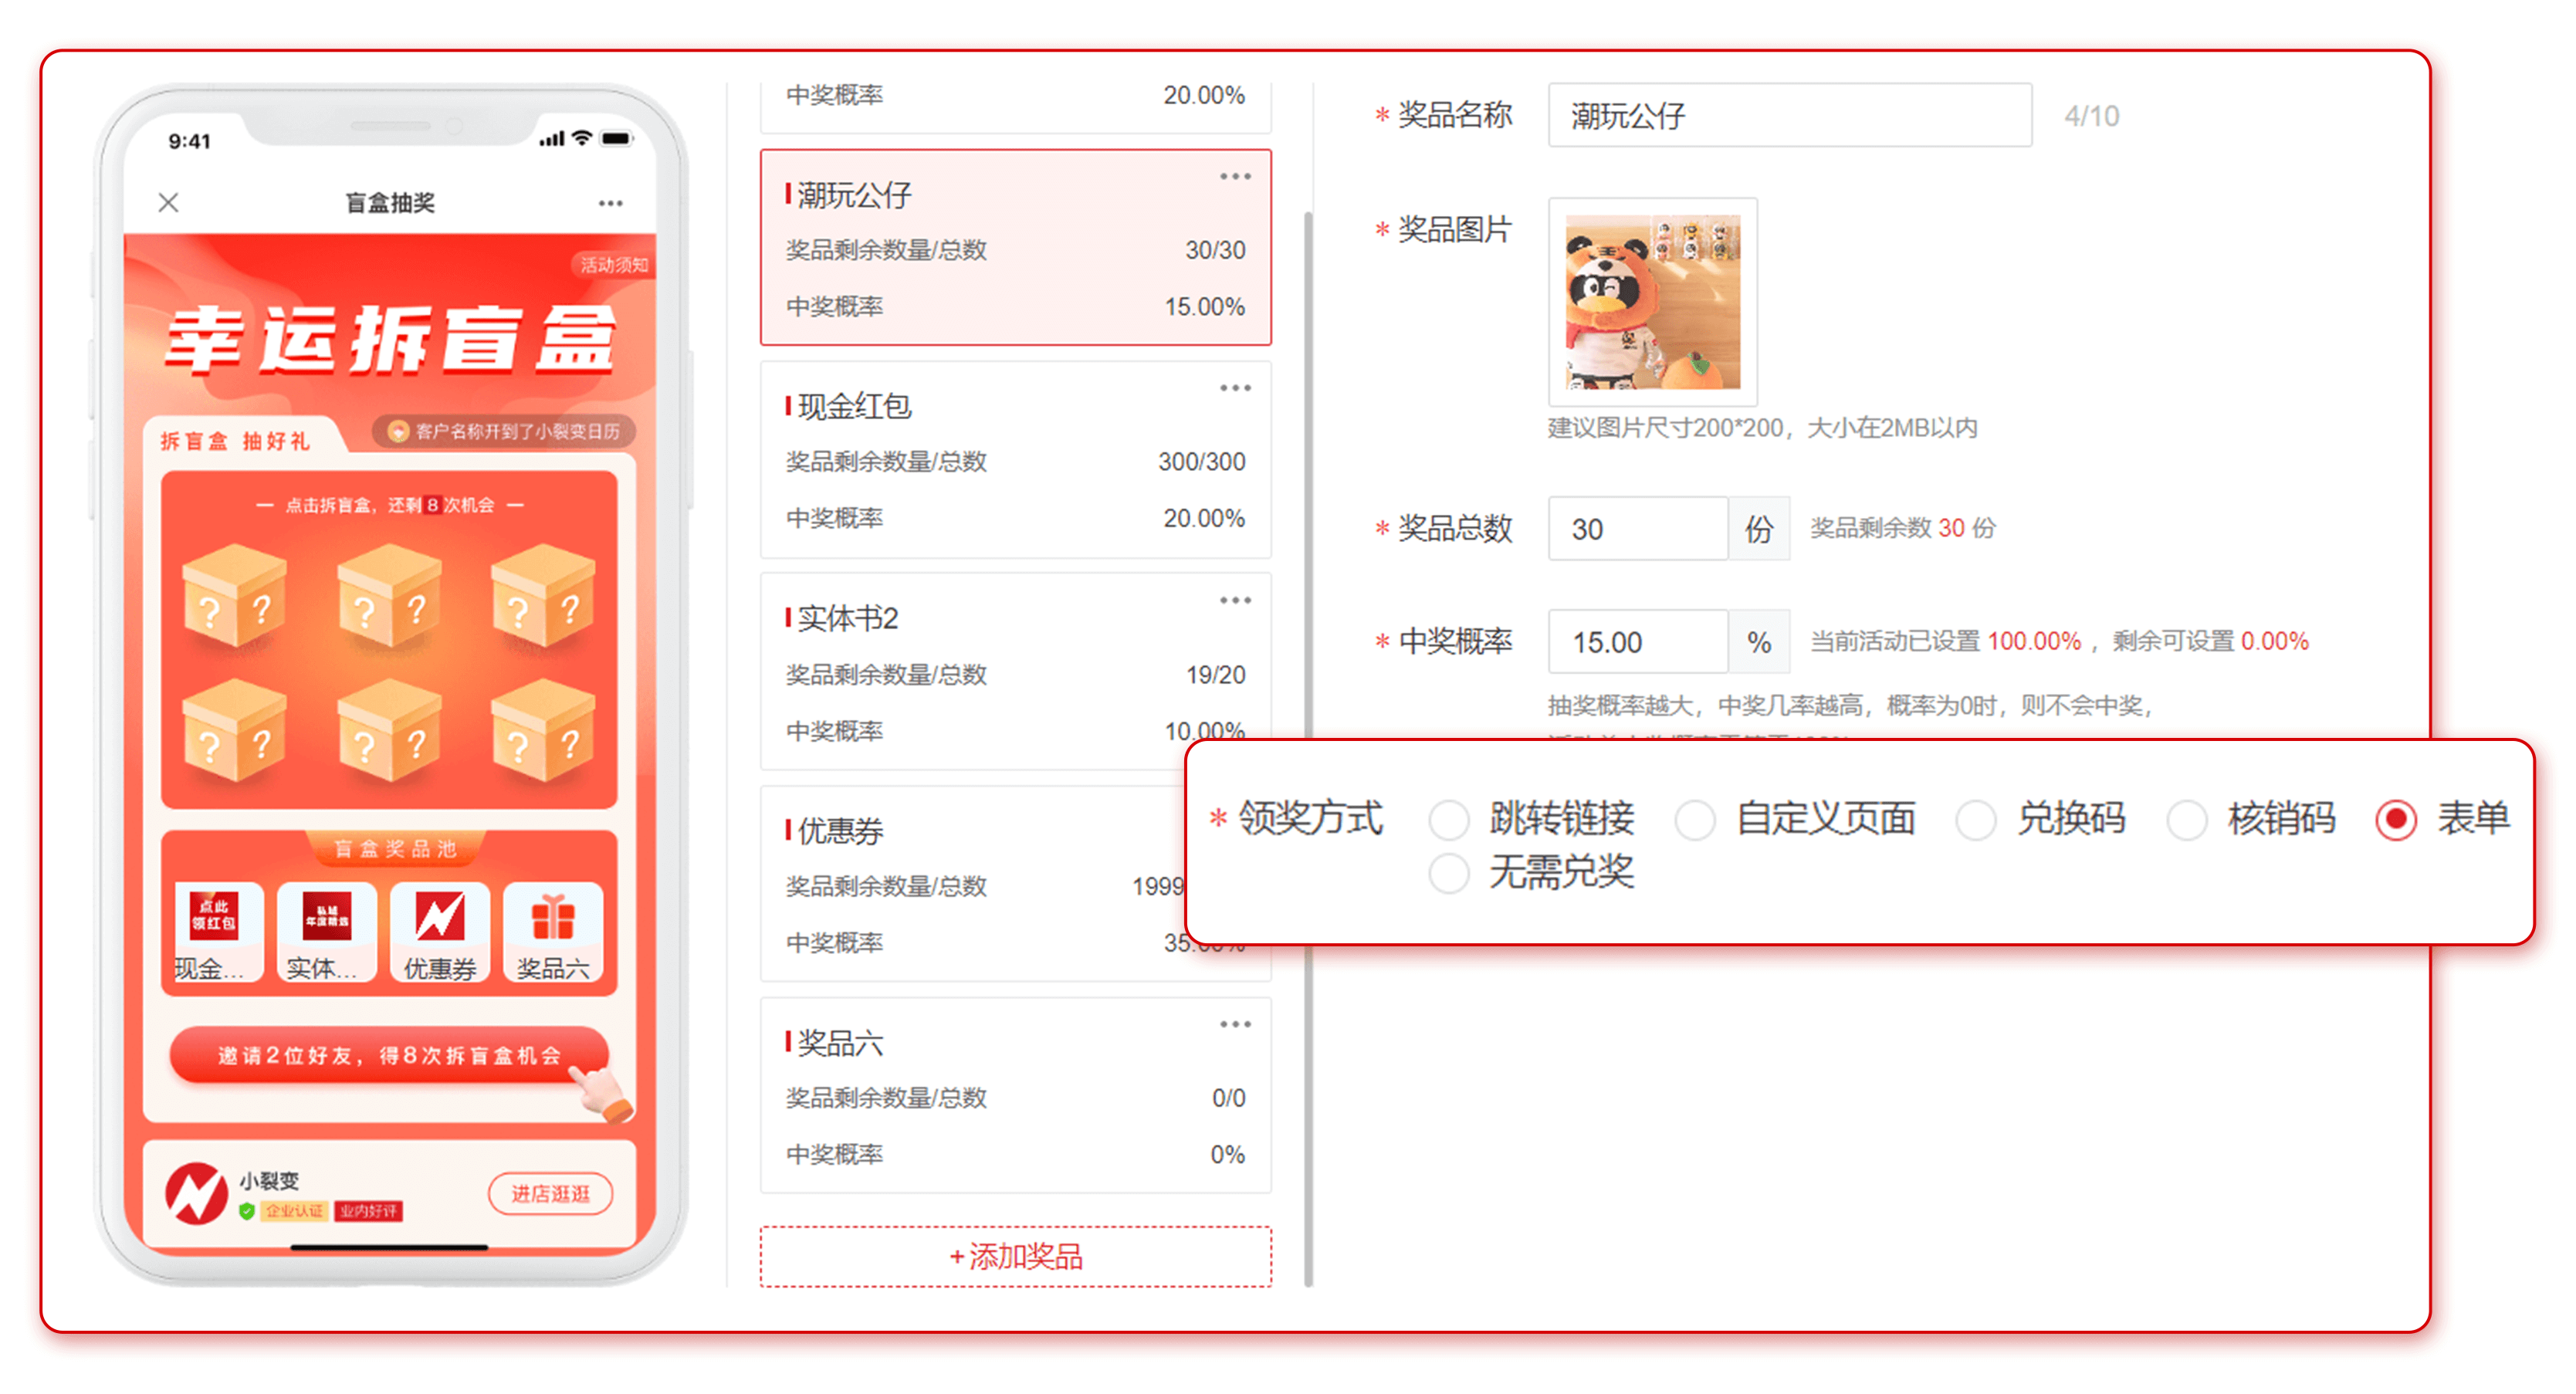Open the 现金红包 card options menu
Screen dimensions: 2576x1394
1236,389
